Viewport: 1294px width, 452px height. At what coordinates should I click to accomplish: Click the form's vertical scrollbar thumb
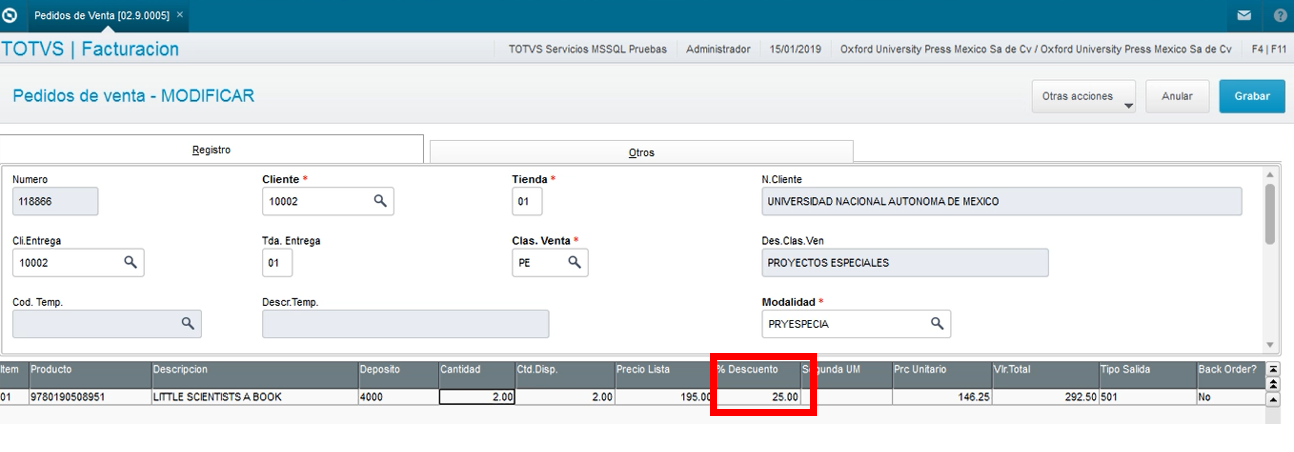pos(1270,214)
